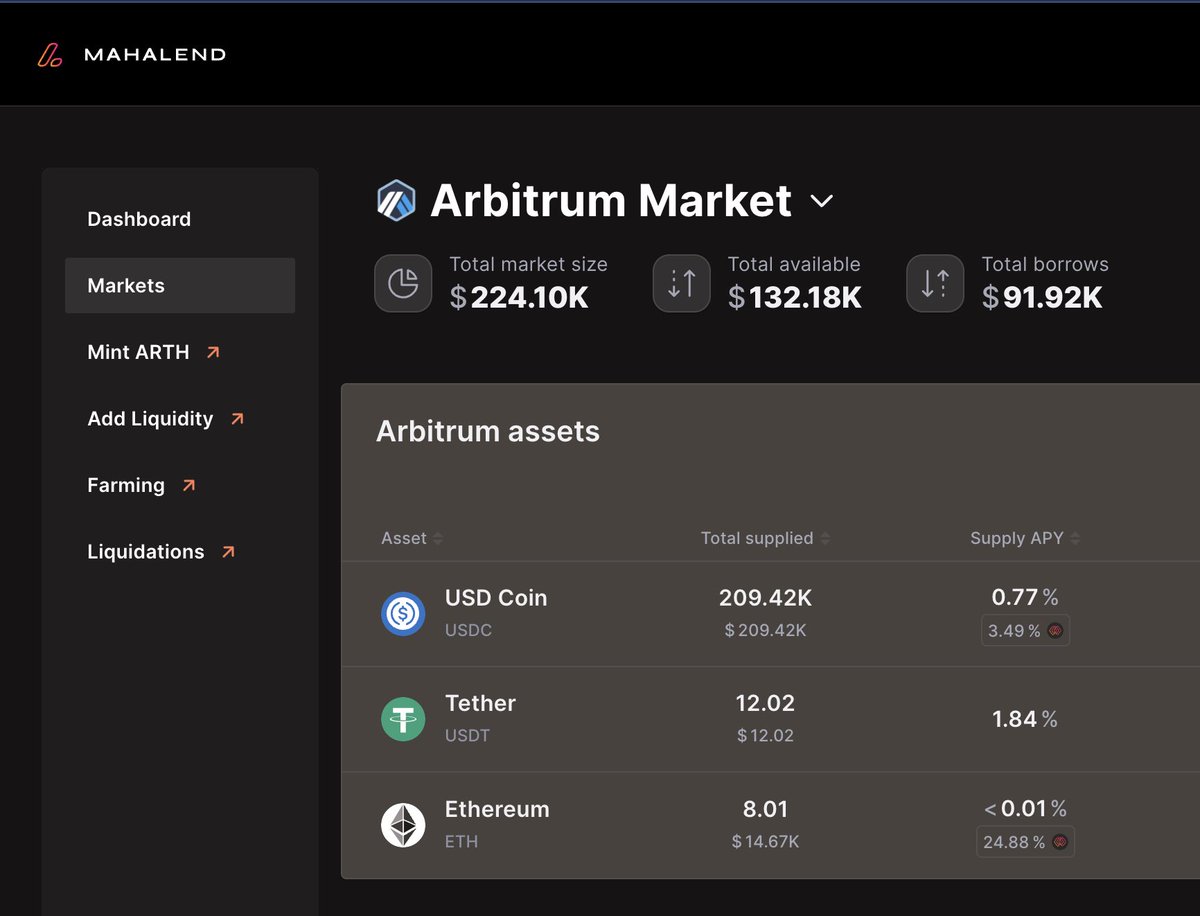Click the 3.49% incentive APY badge
1200x916 pixels.
(x=1025, y=631)
